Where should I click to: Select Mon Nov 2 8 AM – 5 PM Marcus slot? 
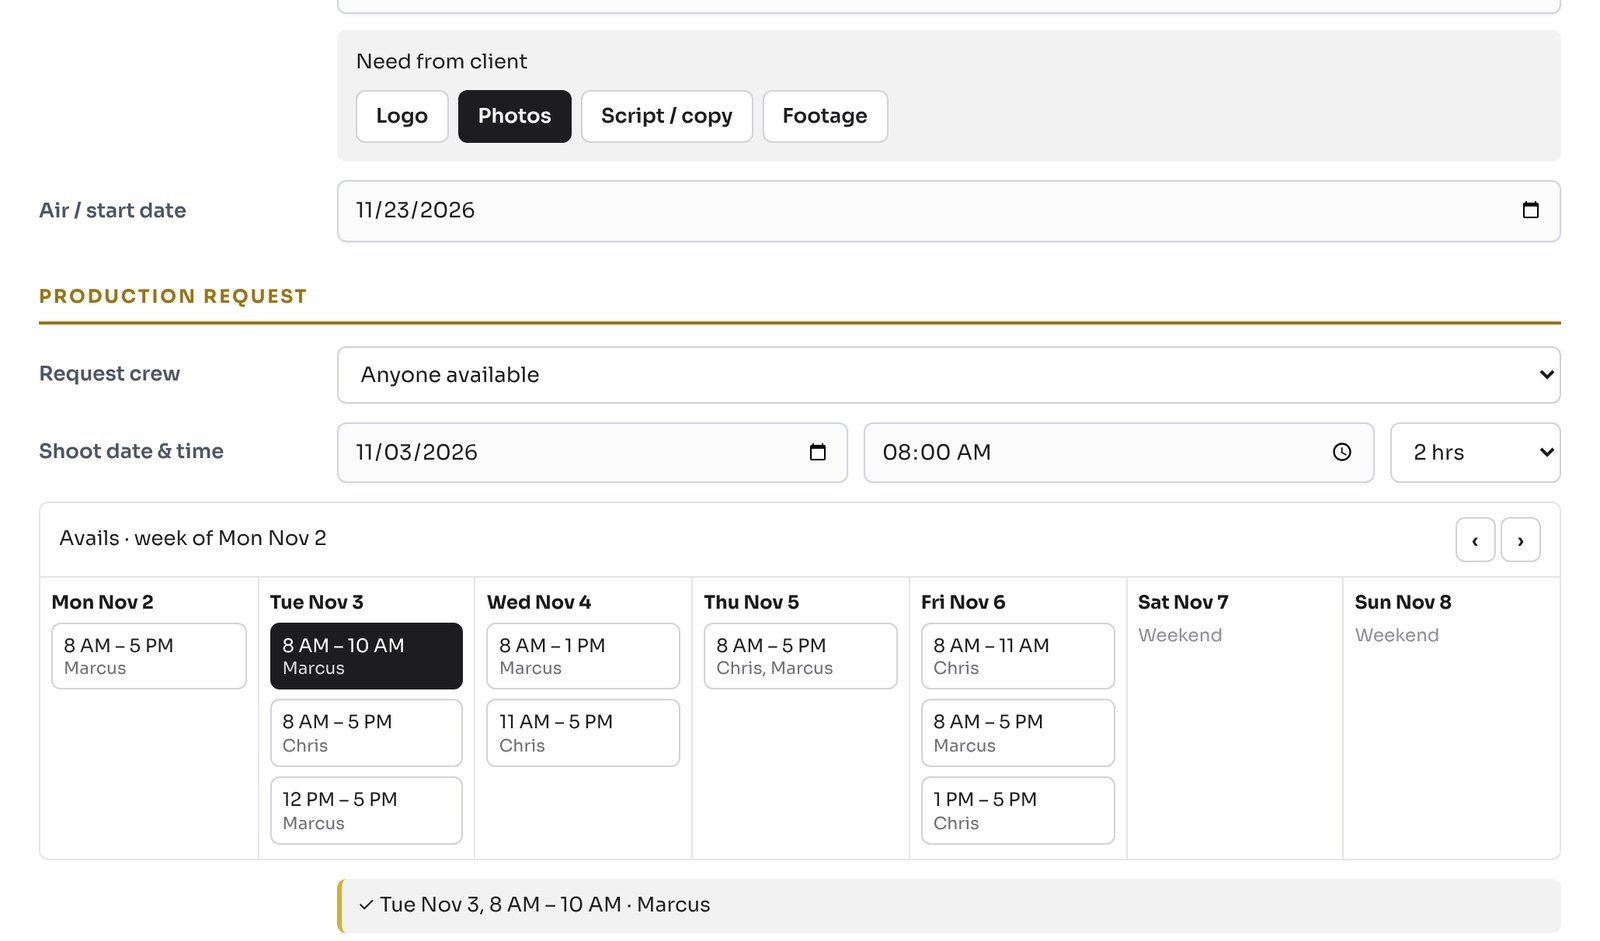[x=149, y=656]
